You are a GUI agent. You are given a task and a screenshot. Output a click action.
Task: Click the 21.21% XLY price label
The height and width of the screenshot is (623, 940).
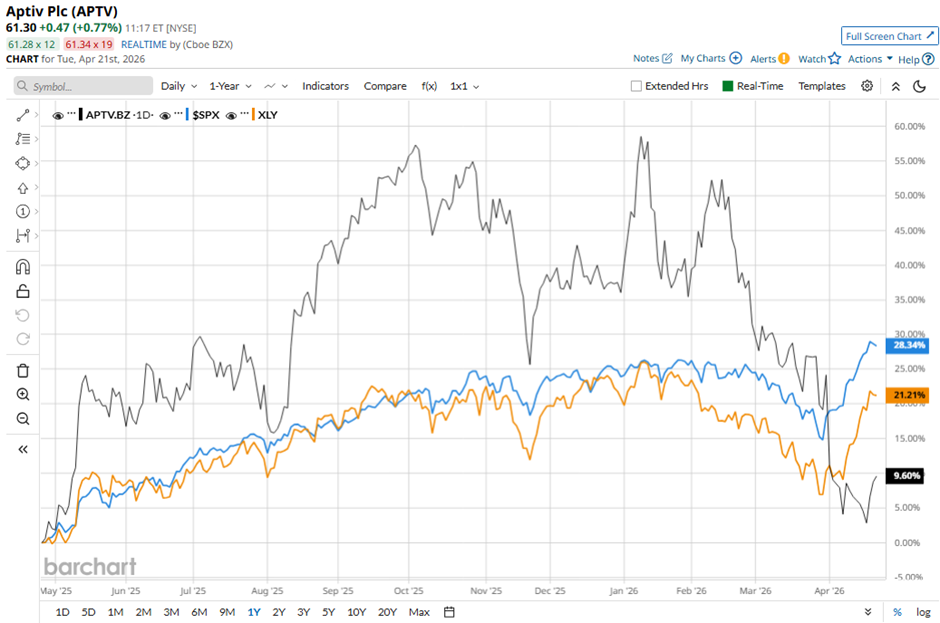click(x=908, y=395)
